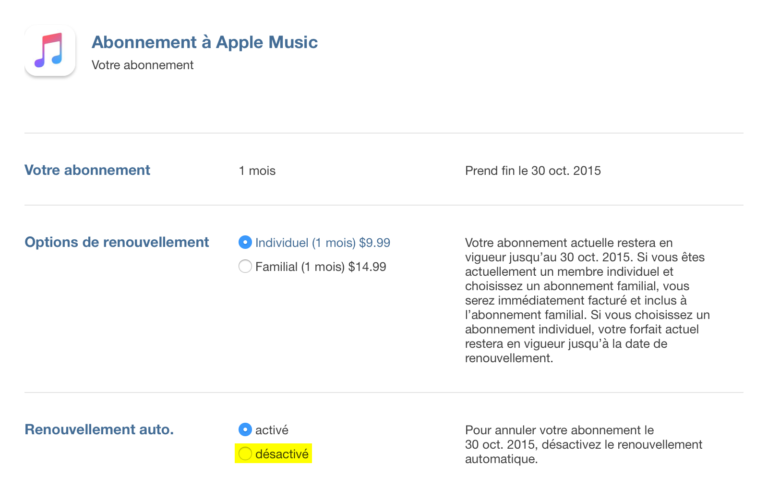This screenshot has width=768, height=490.
Task: Click the 'Votre abonnement' subtitle under the heading
Action: point(142,65)
